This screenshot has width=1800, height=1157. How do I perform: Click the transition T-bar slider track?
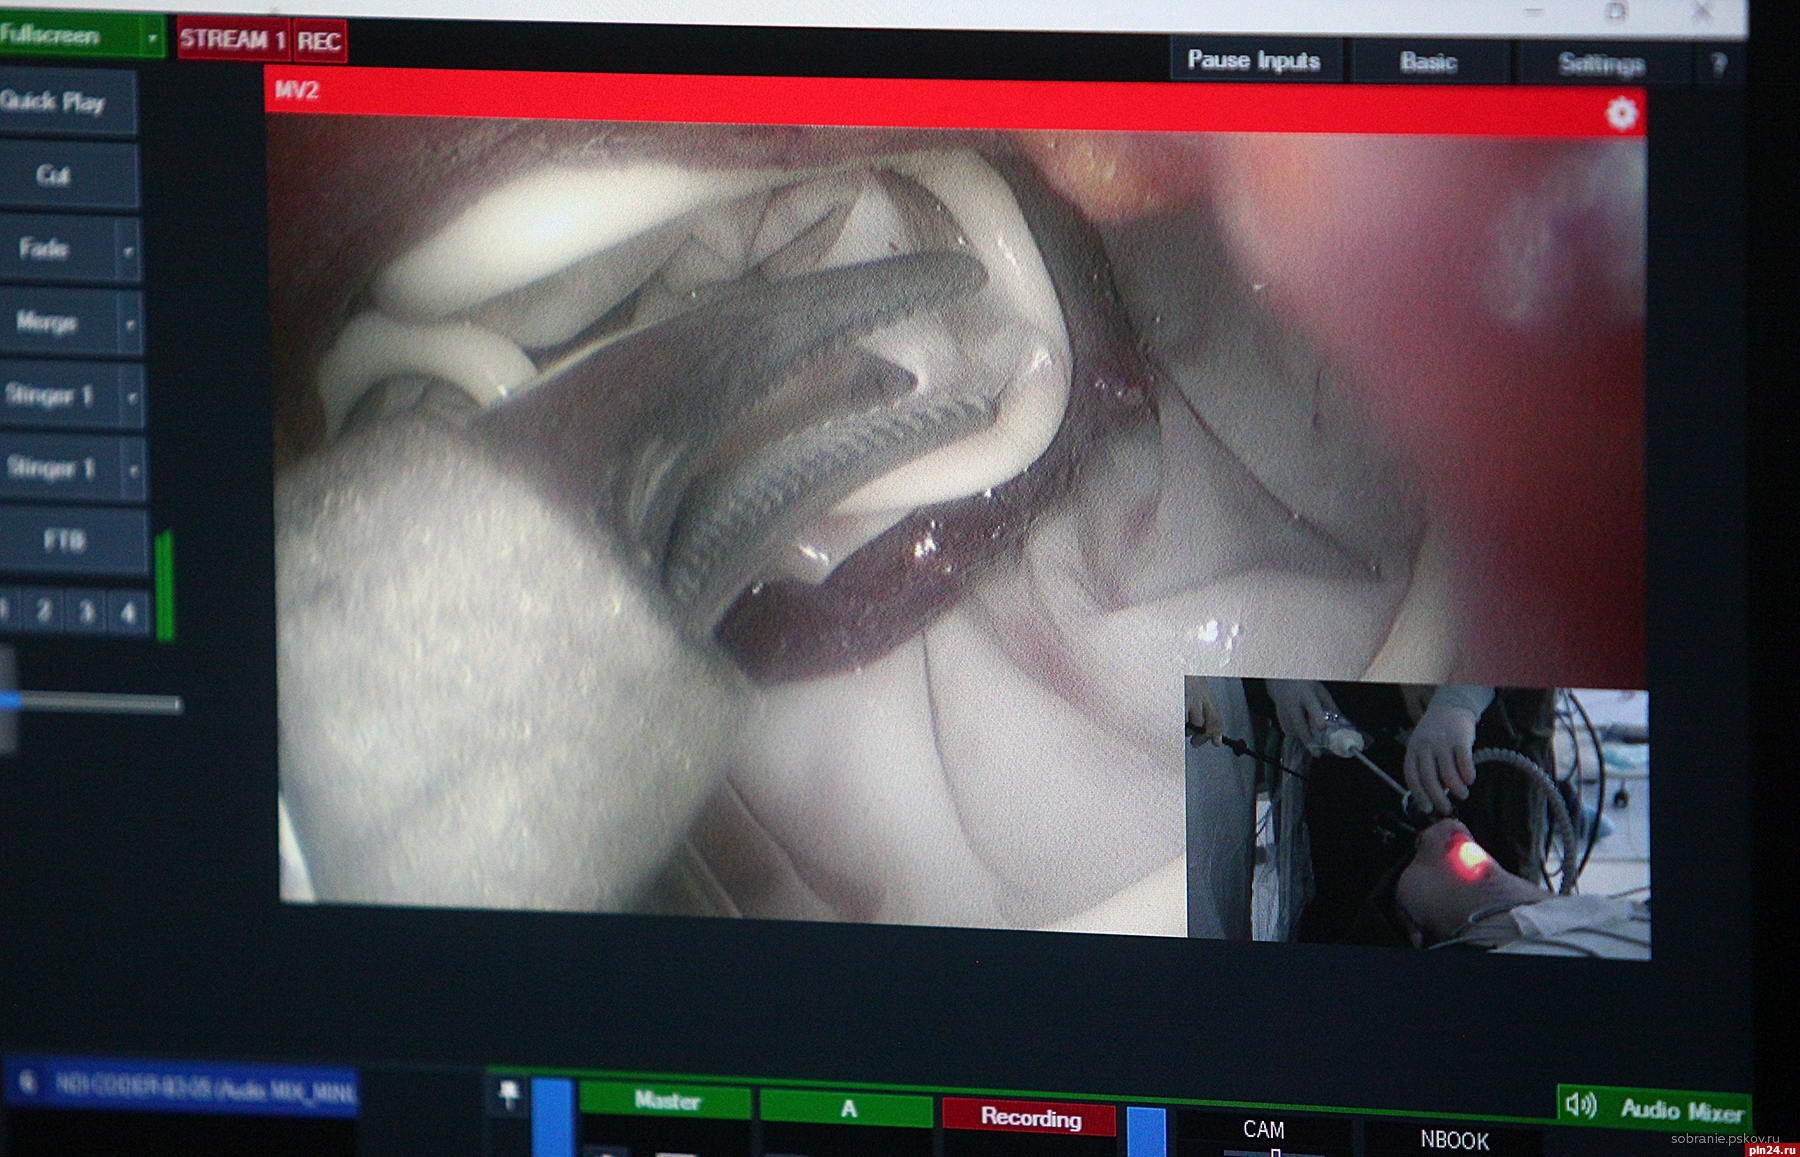coord(100,704)
